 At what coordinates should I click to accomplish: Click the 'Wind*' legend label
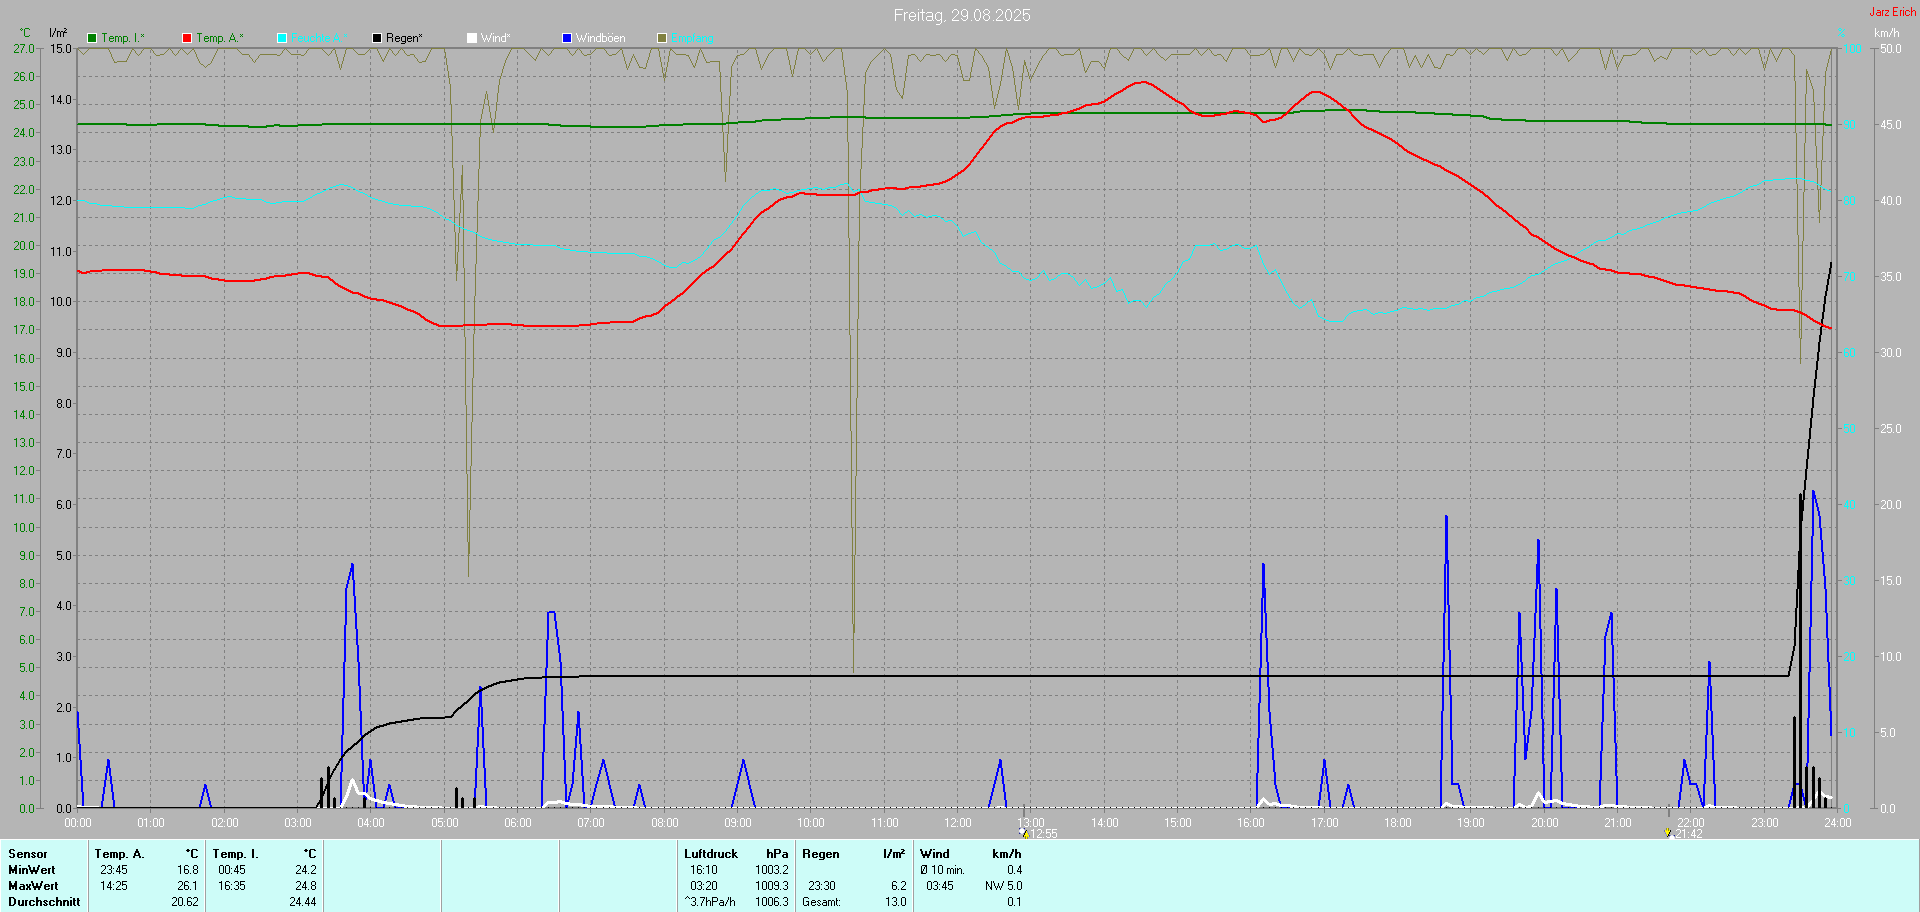(x=495, y=38)
